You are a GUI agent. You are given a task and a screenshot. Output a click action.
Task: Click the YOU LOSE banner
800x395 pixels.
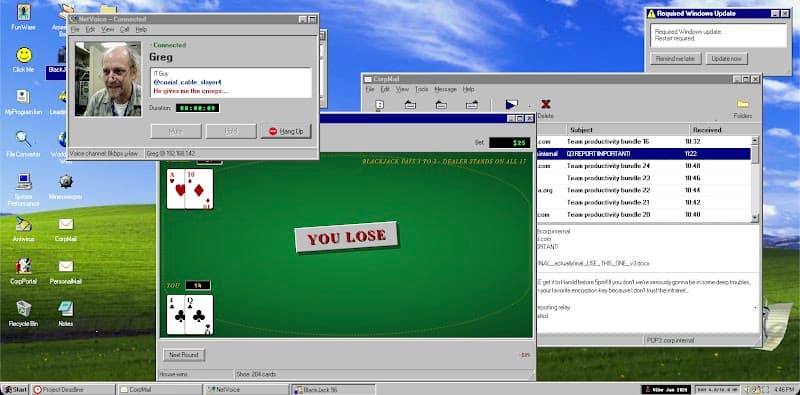[x=346, y=236]
